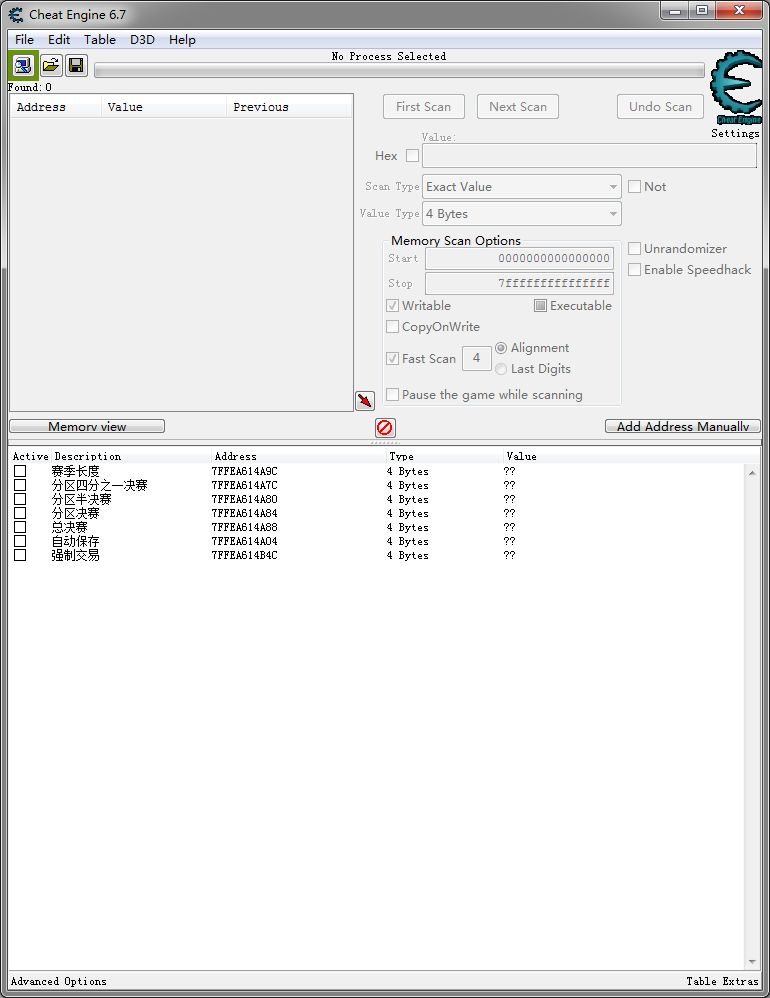This screenshot has height=998, width=770.
Task: Click the scan Value input field
Action: pyautogui.click(x=590, y=155)
